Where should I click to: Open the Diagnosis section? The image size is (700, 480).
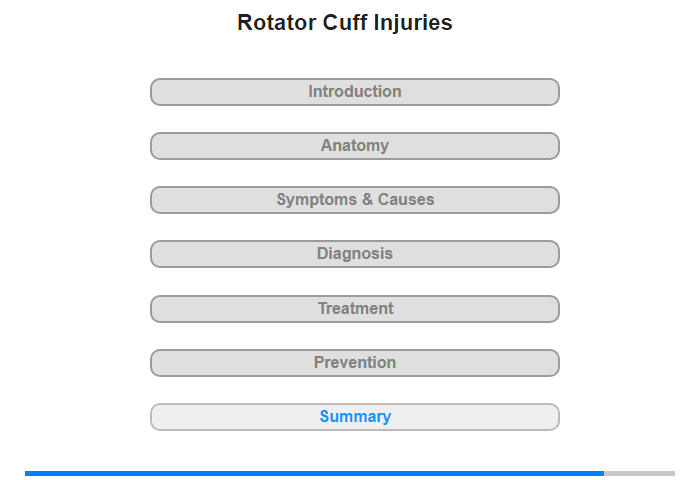click(354, 254)
